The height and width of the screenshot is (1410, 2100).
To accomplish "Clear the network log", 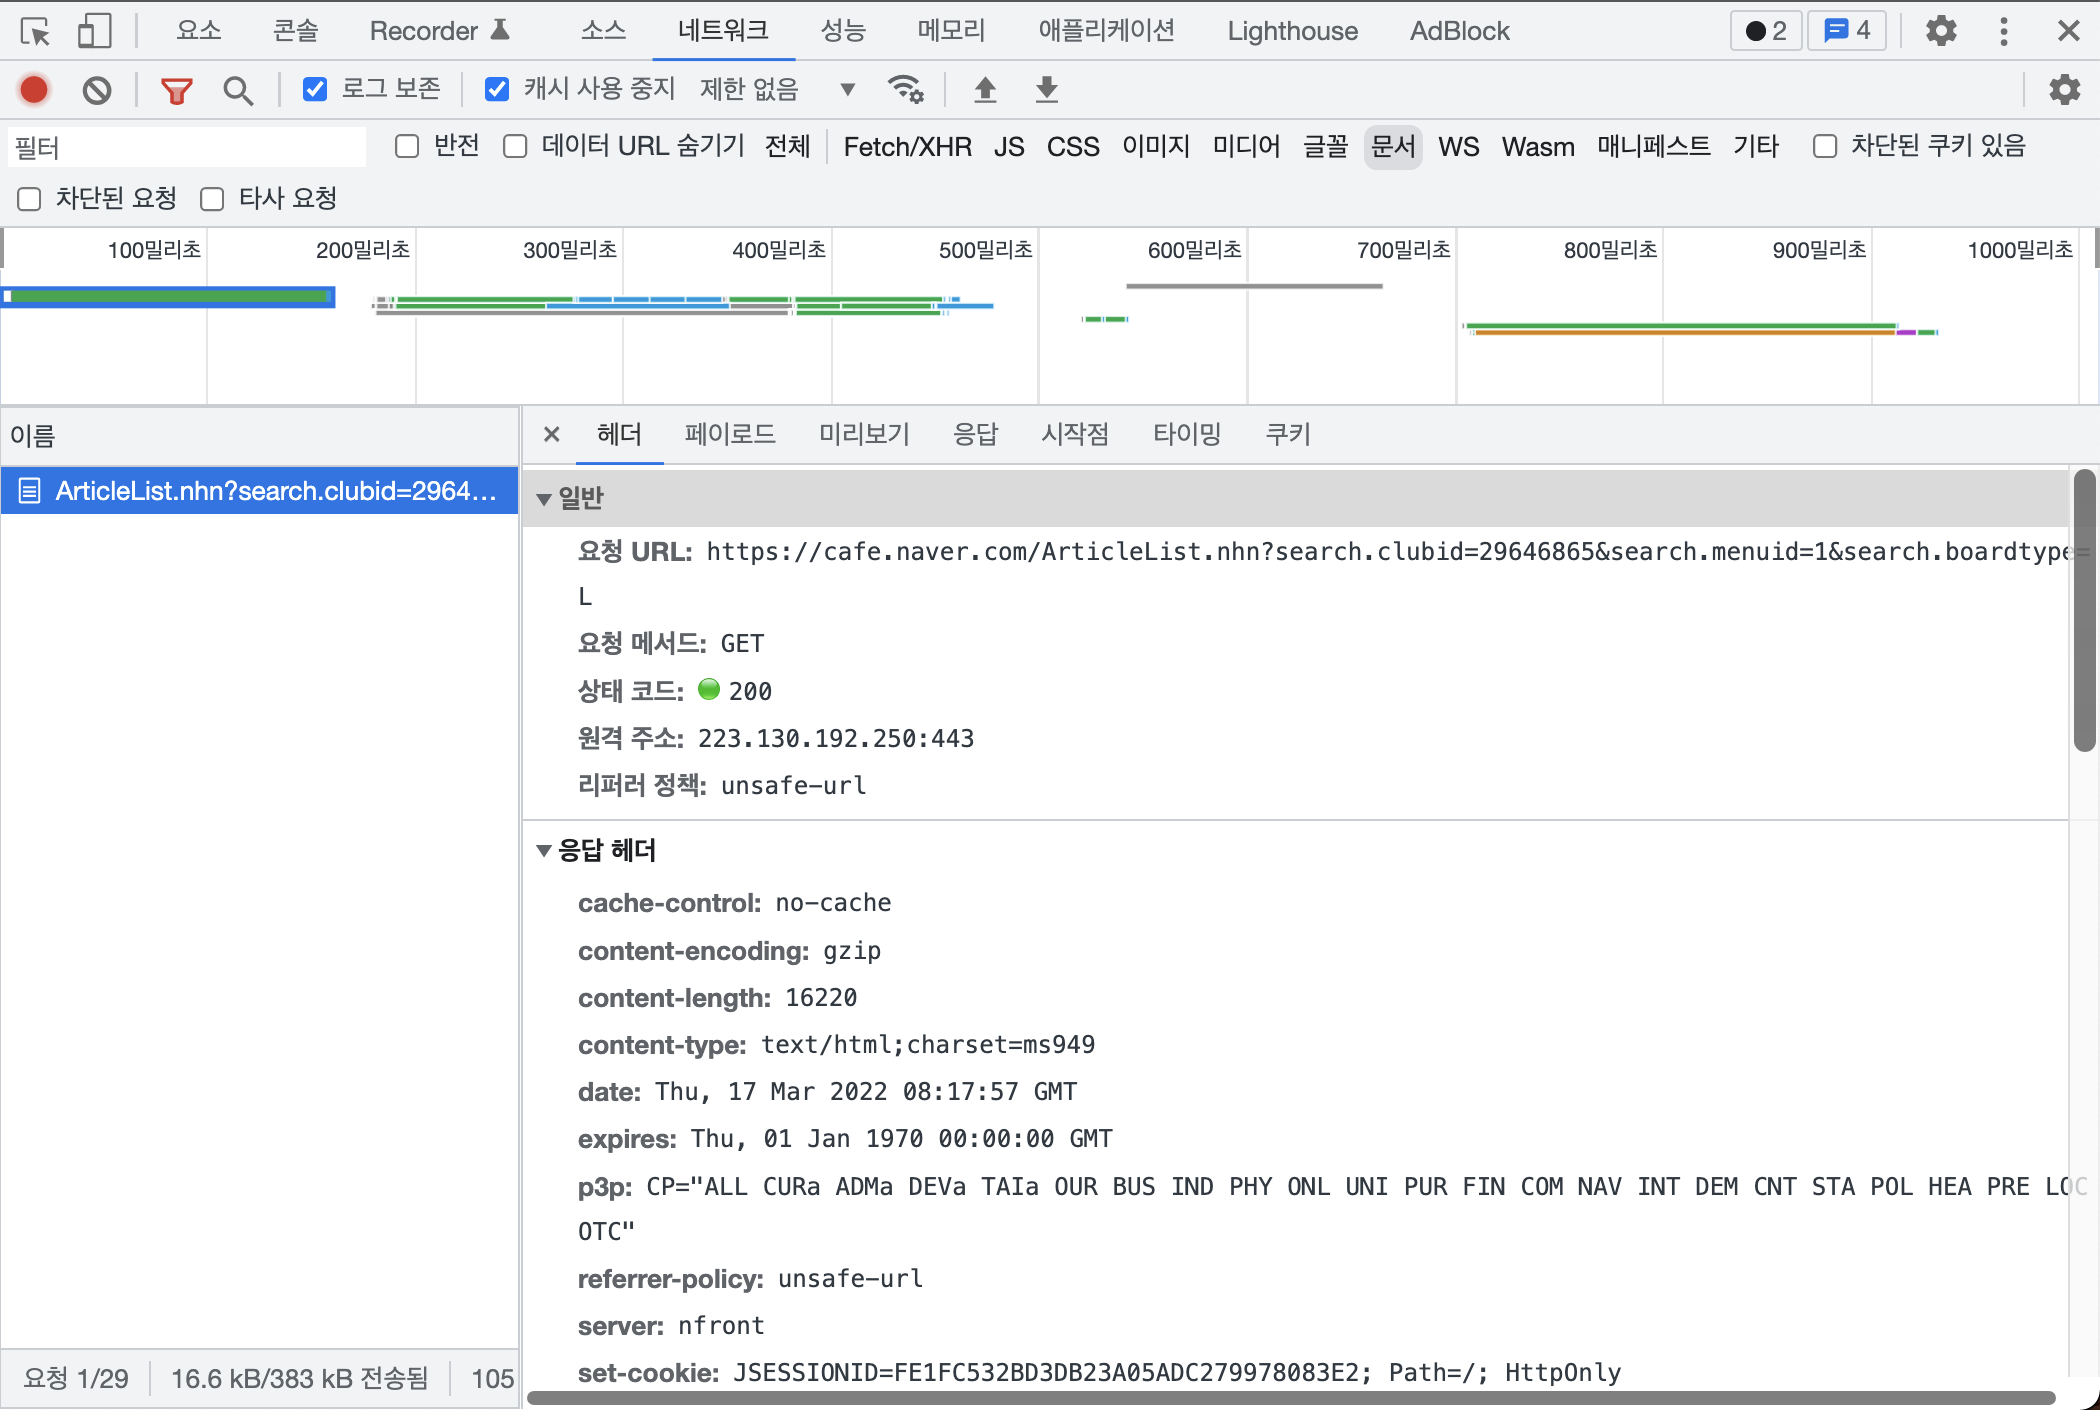I will click(97, 90).
